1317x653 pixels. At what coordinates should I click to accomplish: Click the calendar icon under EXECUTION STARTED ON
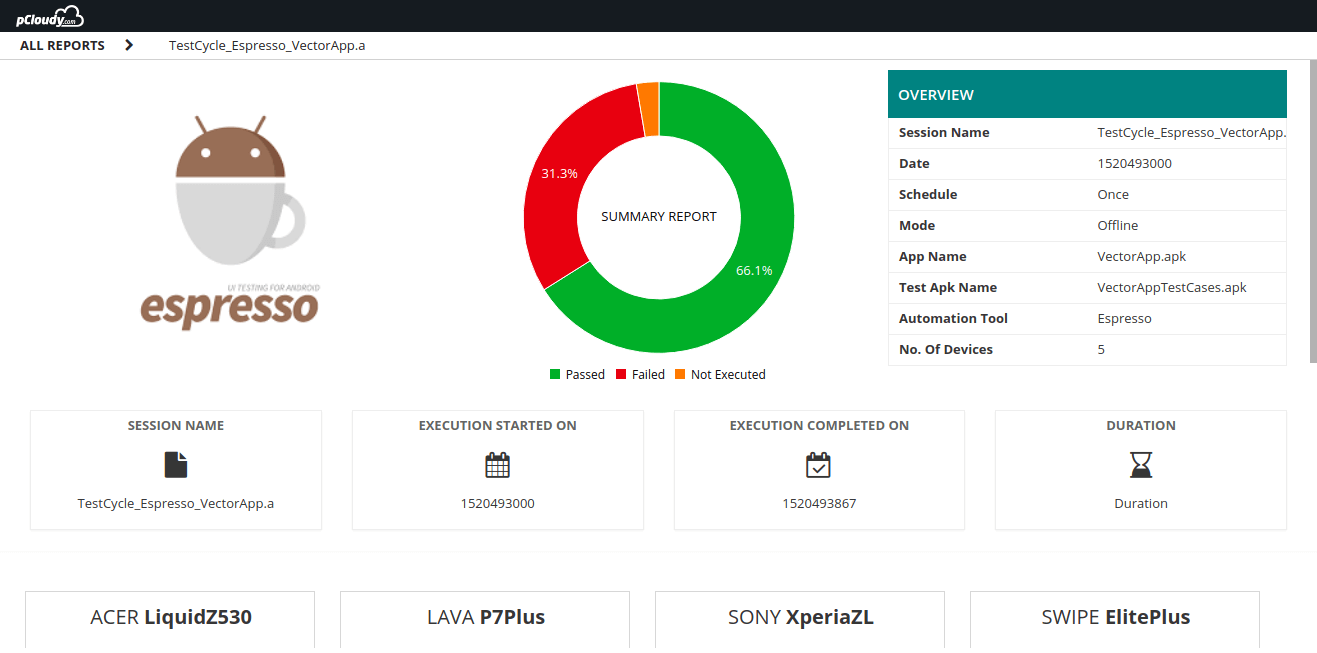click(x=498, y=465)
